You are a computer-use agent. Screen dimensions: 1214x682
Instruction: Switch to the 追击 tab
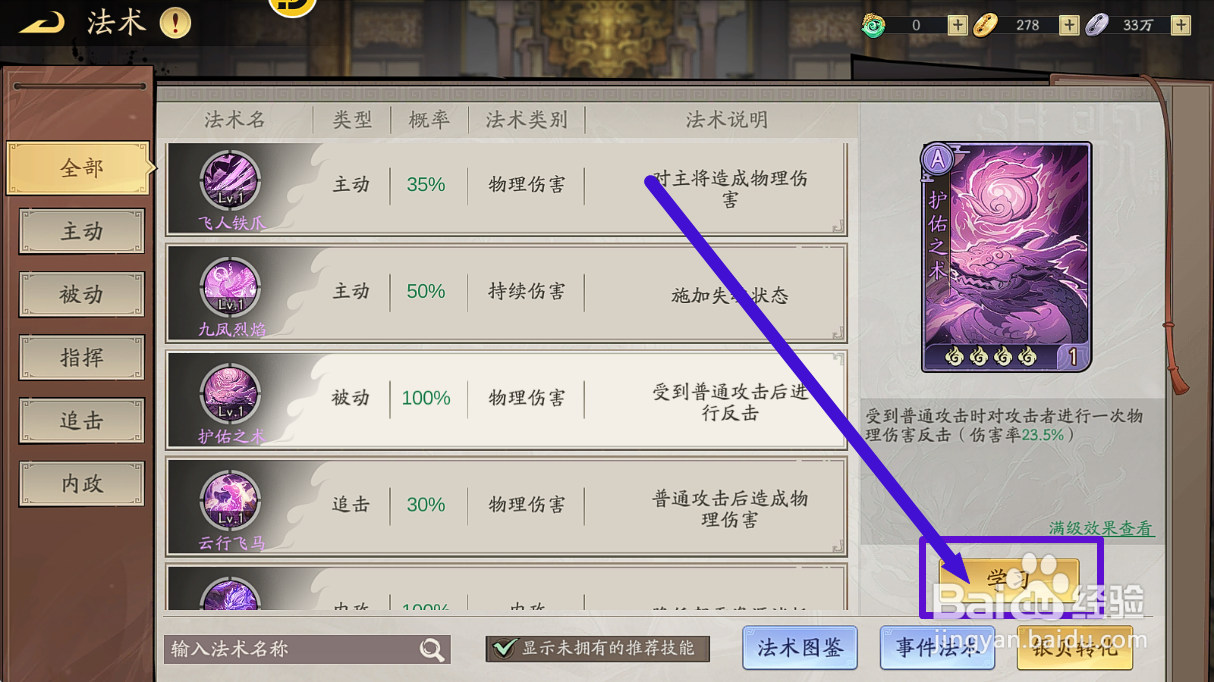[x=82, y=420]
